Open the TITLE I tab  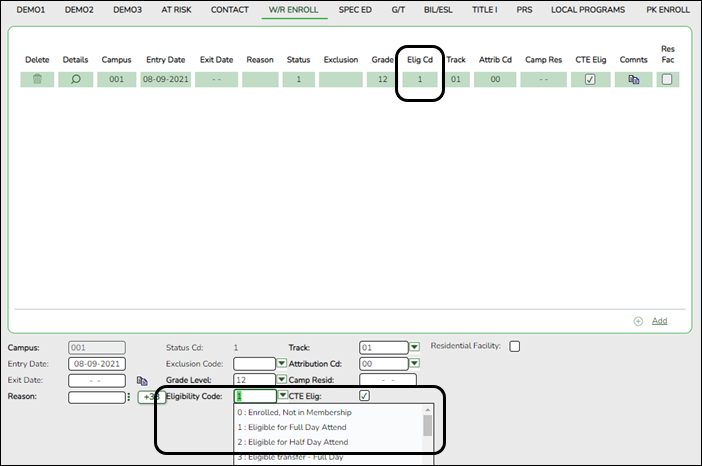tap(484, 10)
